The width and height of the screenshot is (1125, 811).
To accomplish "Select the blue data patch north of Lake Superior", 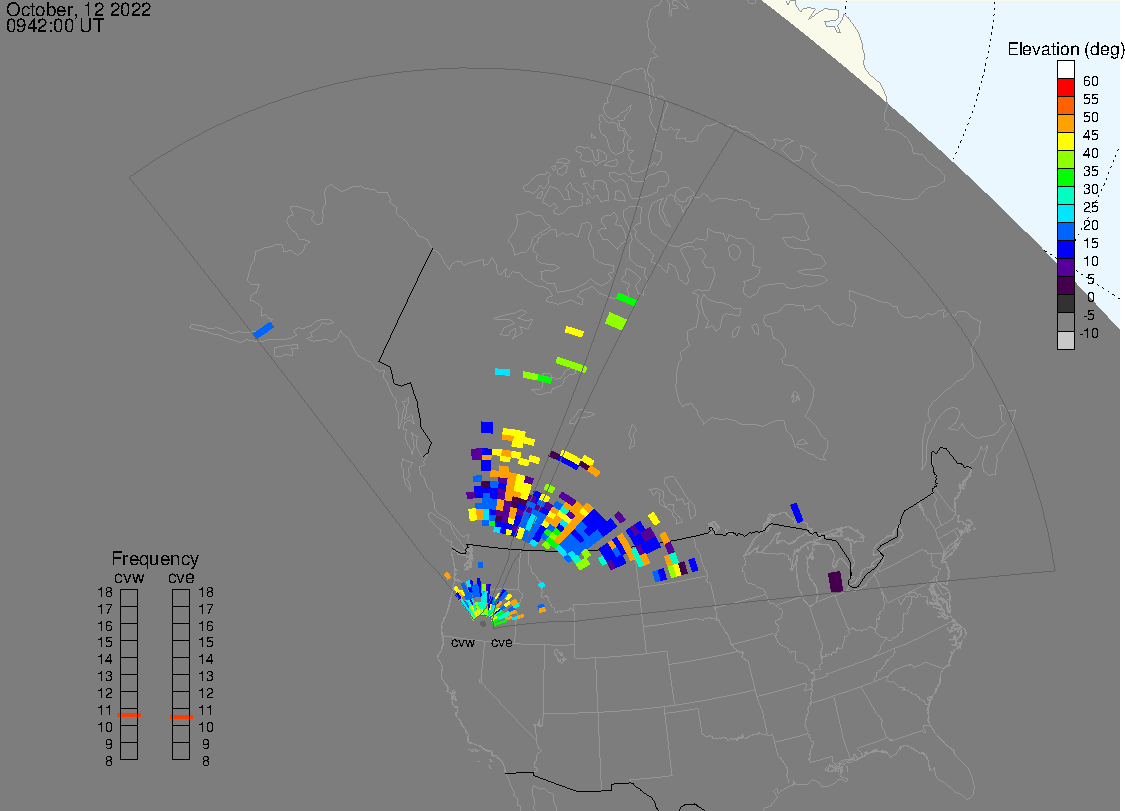I will point(797,512).
